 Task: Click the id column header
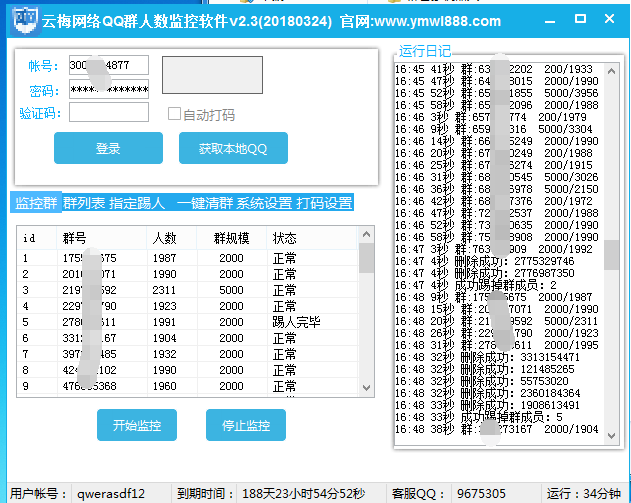click(37, 238)
